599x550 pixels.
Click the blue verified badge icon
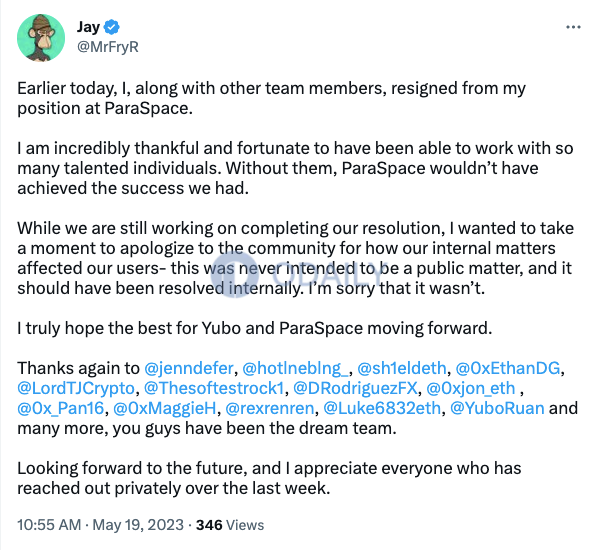(112, 27)
